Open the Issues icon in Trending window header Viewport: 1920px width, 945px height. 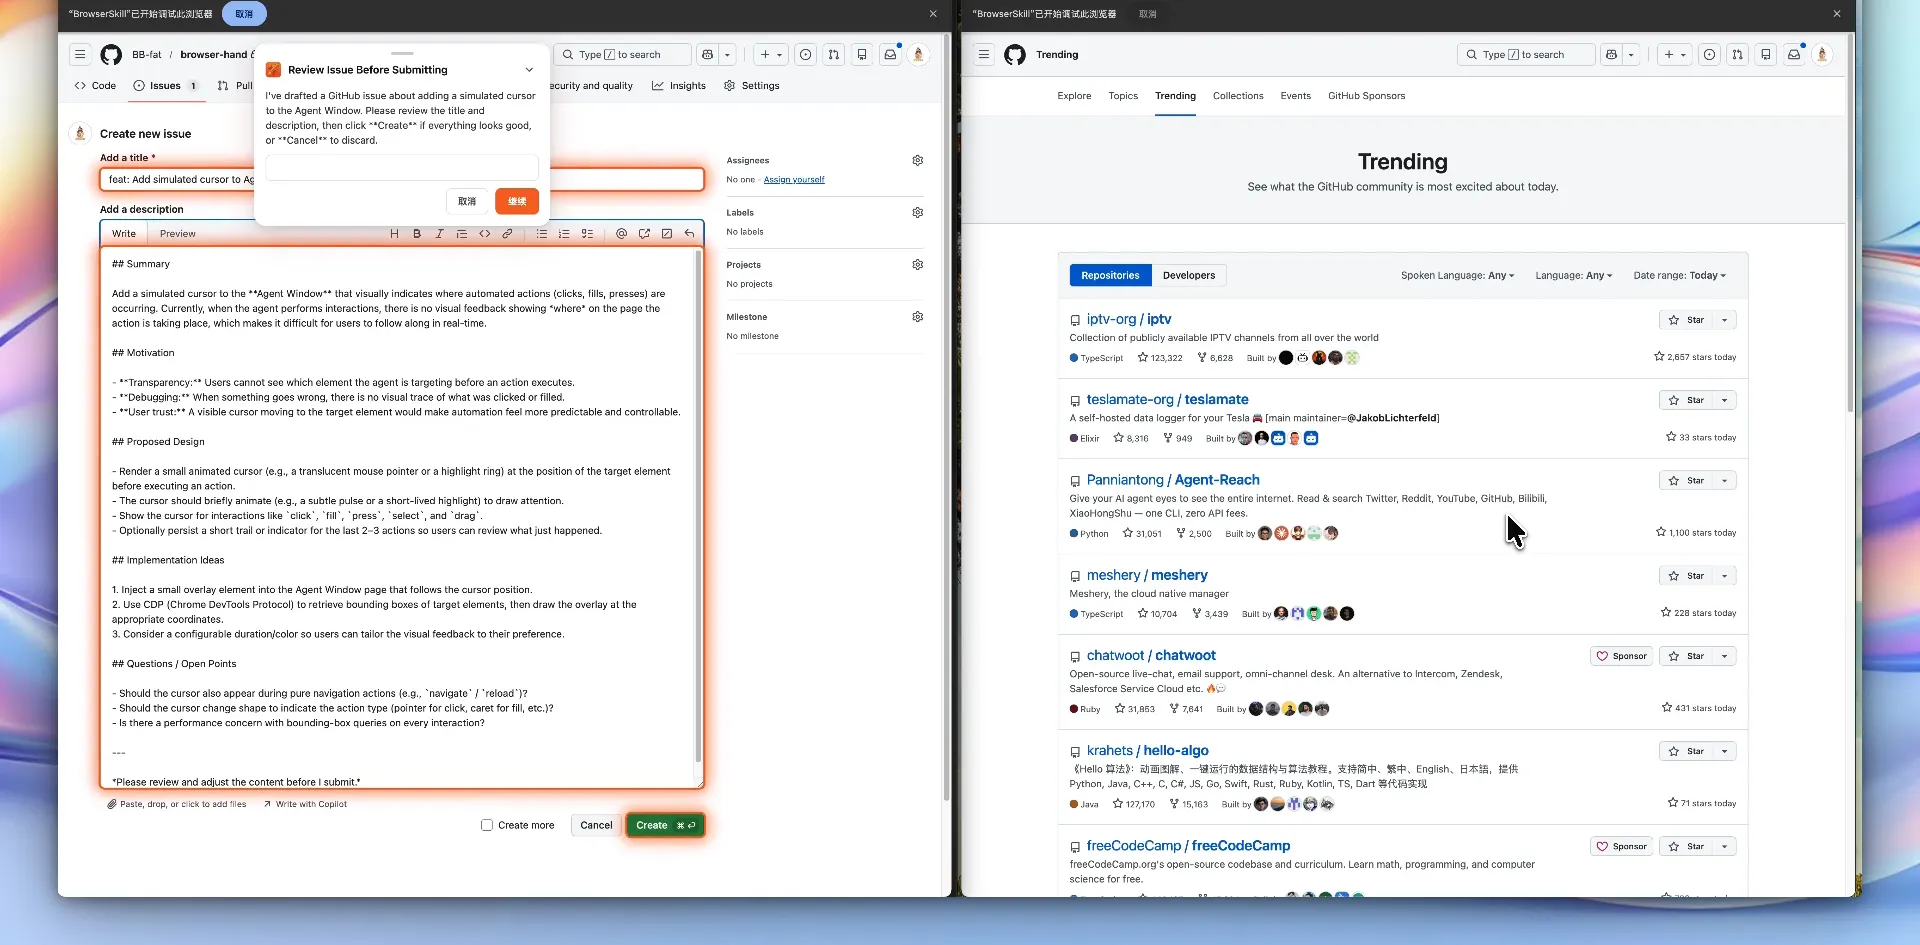click(1710, 55)
